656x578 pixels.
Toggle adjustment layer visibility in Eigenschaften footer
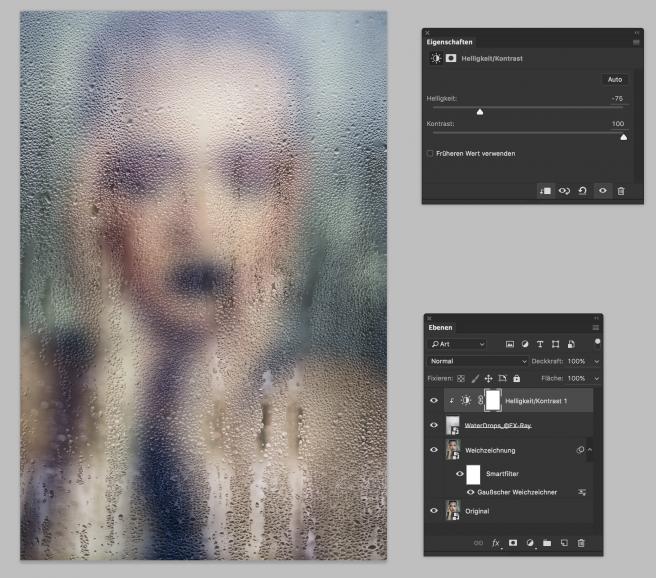(602, 191)
